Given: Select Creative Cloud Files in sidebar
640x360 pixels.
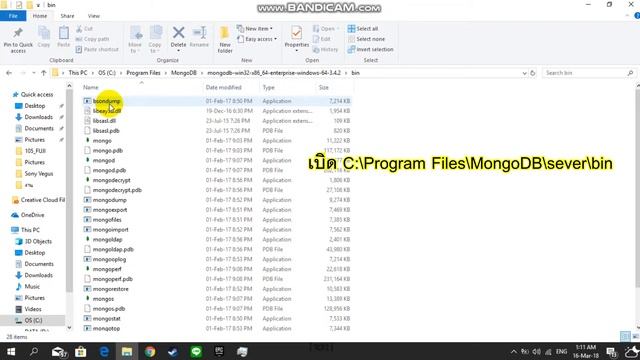Looking at the screenshot, I should 39,200.
